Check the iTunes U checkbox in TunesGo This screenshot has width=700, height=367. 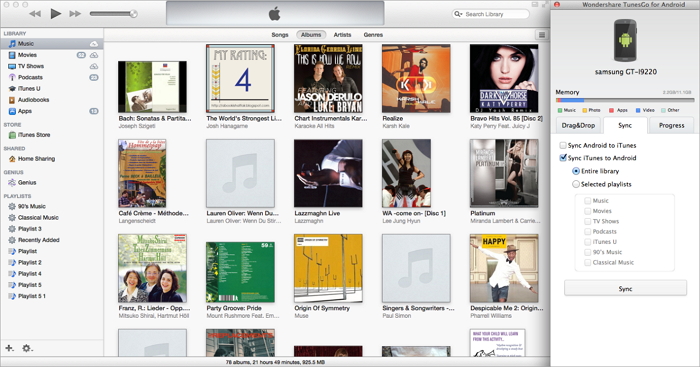point(588,242)
